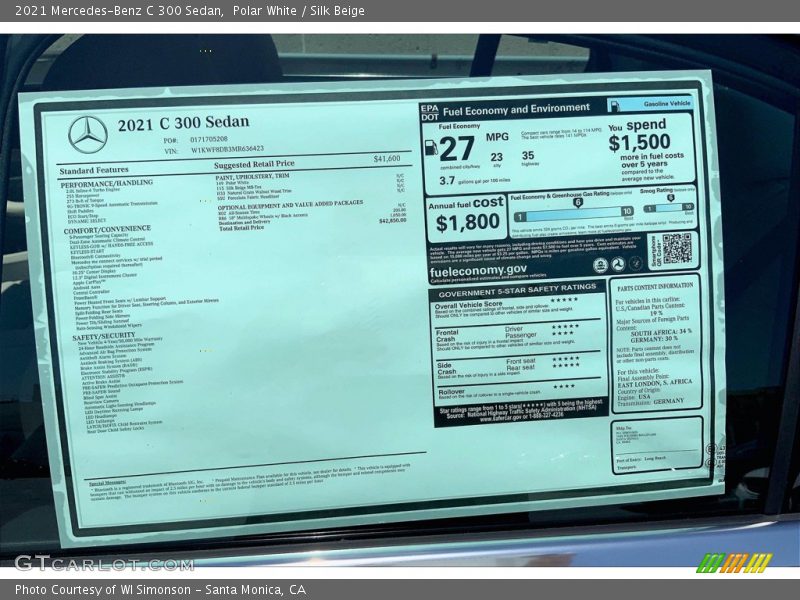Click the 27 combined MPG figure
Image resolution: width=800 pixels, height=600 pixels.
coord(457,149)
